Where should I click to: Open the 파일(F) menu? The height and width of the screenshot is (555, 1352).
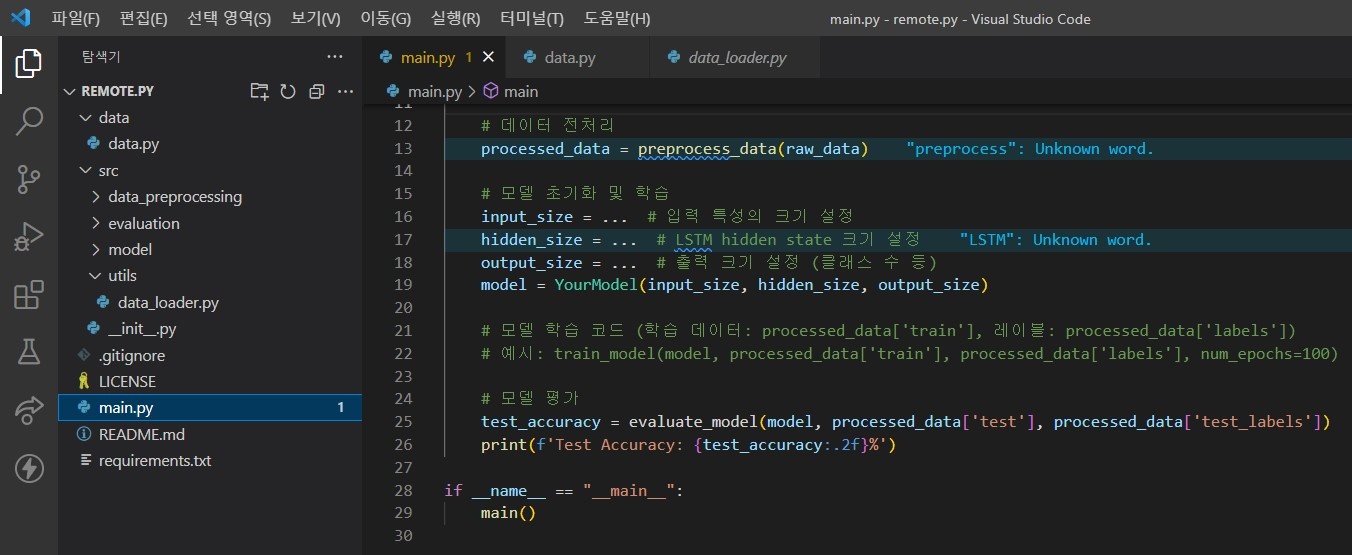[x=76, y=19]
